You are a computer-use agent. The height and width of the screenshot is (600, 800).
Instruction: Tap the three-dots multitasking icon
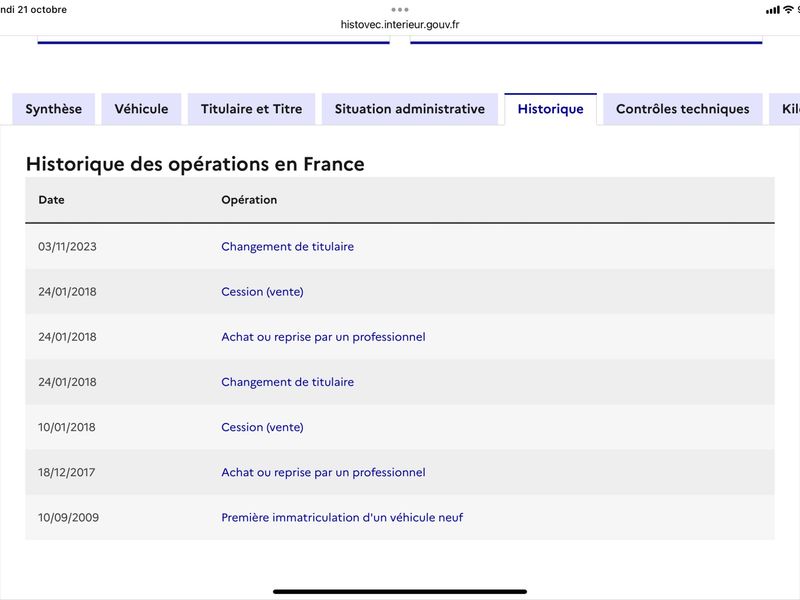[399, 10]
